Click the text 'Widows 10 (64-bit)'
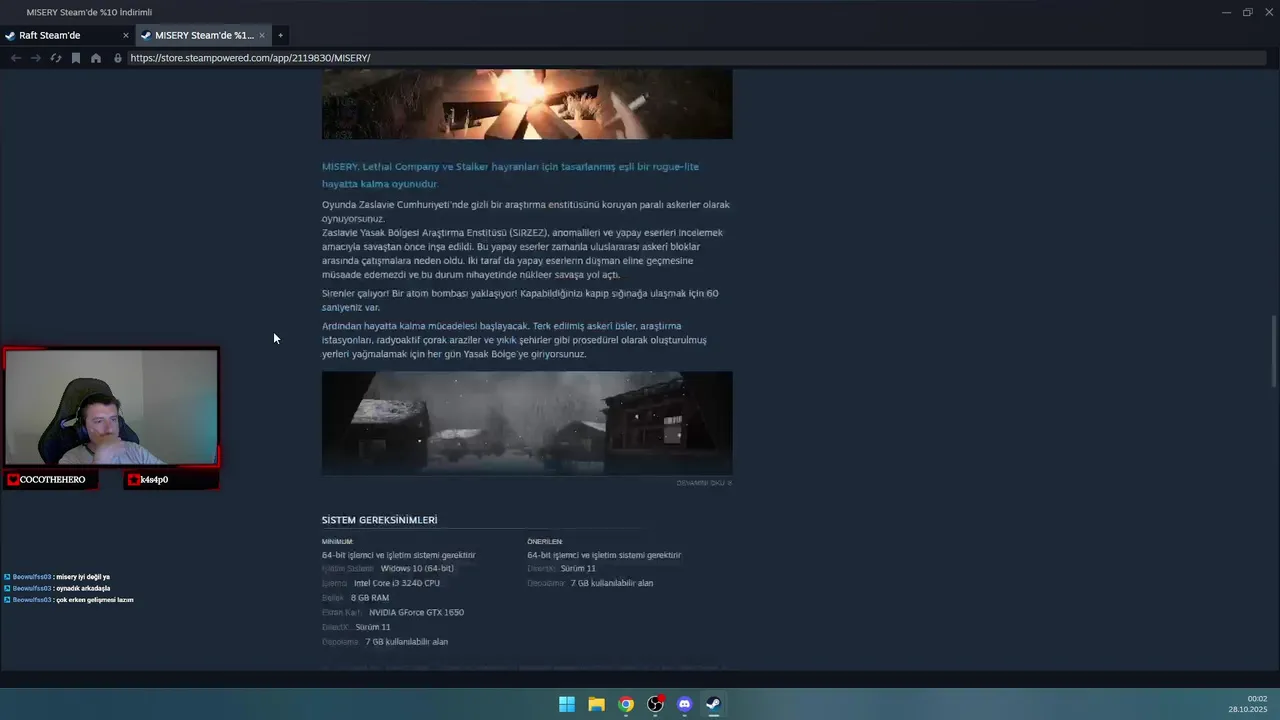Image resolution: width=1280 pixels, height=720 pixels. (x=417, y=568)
